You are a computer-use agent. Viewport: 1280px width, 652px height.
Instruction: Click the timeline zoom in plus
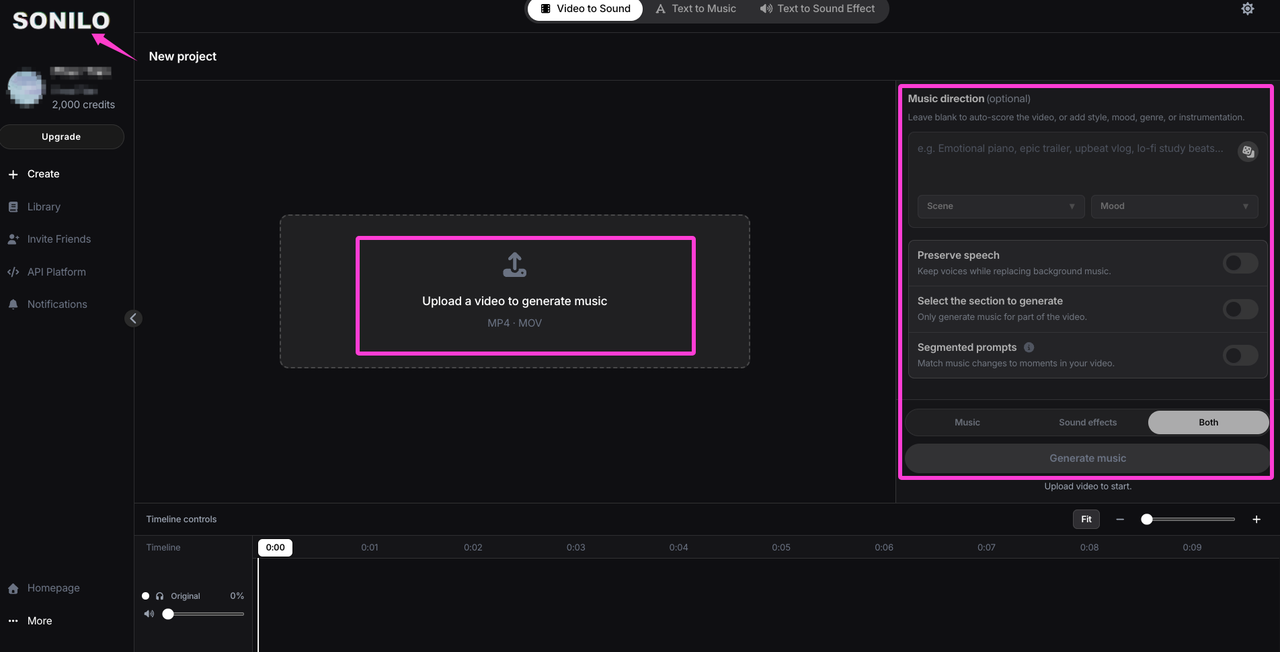tap(1257, 519)
